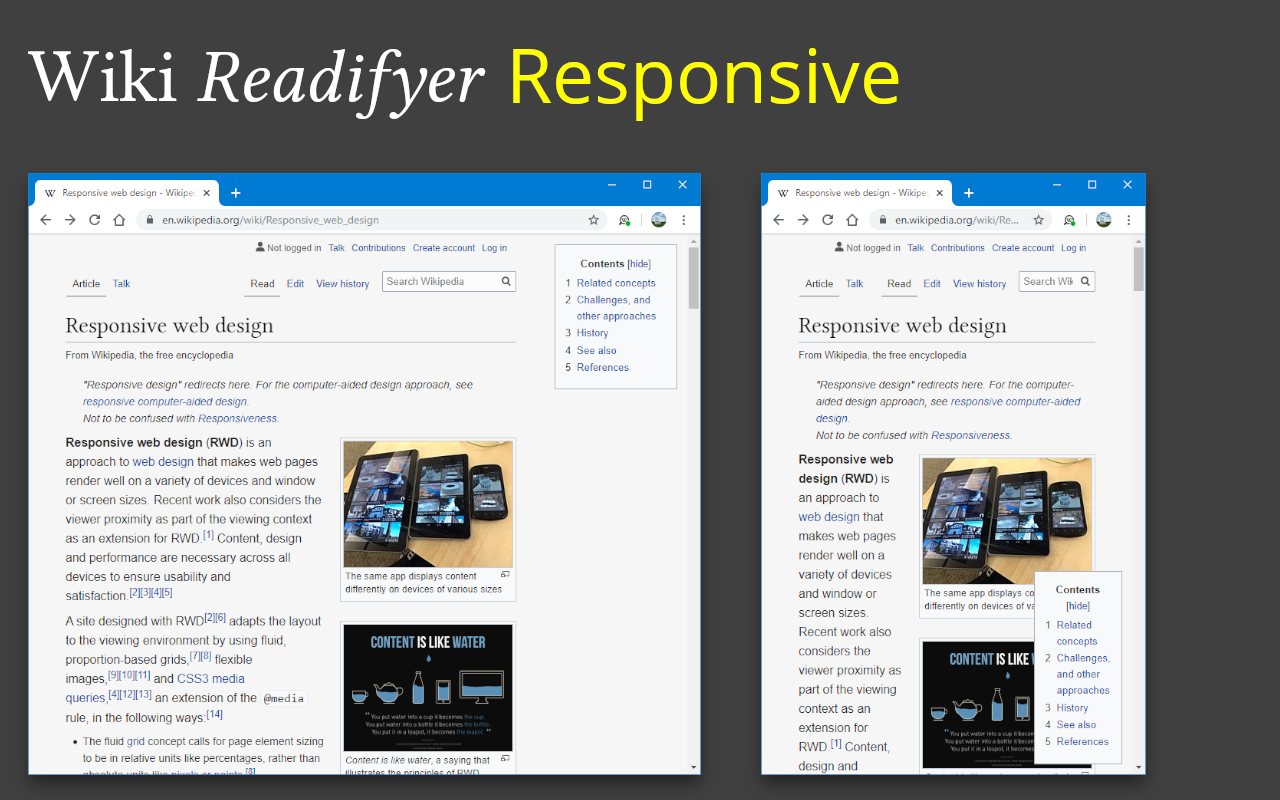This screenshot has height=800, width=1280.
Task: Open a new tab in the right browser window
Action: coord(969,193)
